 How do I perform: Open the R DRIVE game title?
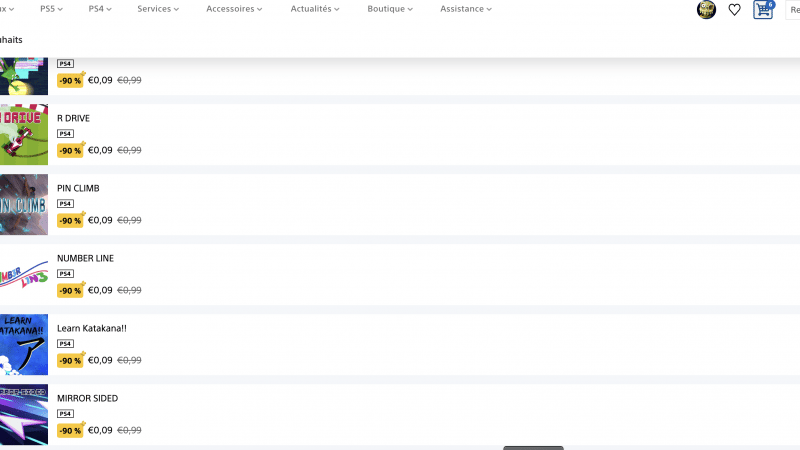pos(73,118)
